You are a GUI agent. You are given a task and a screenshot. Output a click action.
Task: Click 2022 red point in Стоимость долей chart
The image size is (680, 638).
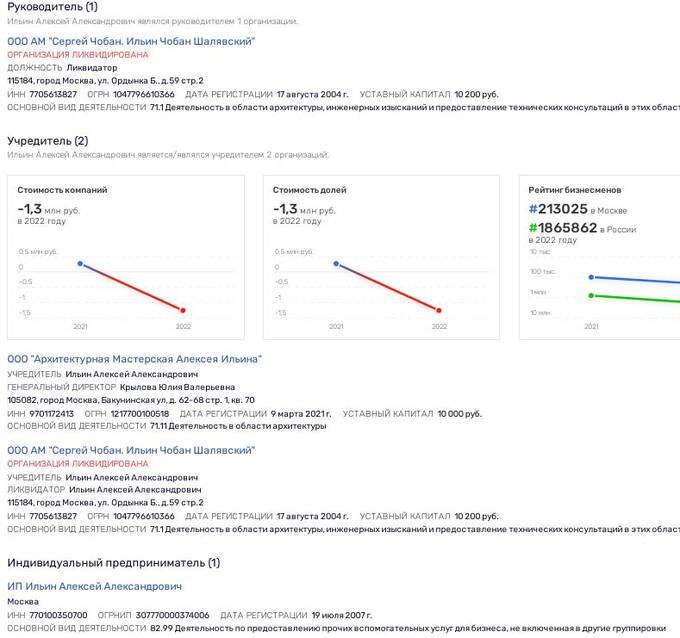pyautogui.click(x=438, y=310)
